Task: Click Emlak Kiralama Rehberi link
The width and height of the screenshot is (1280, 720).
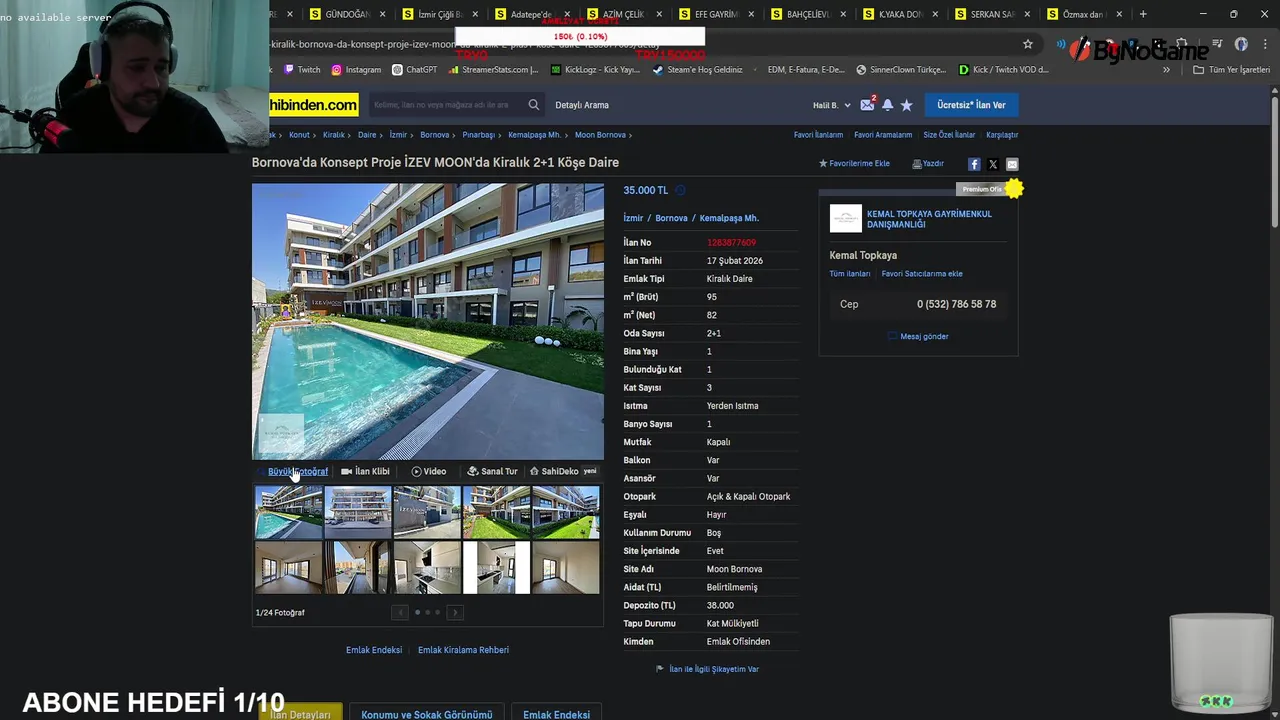Action: point(463,650)
